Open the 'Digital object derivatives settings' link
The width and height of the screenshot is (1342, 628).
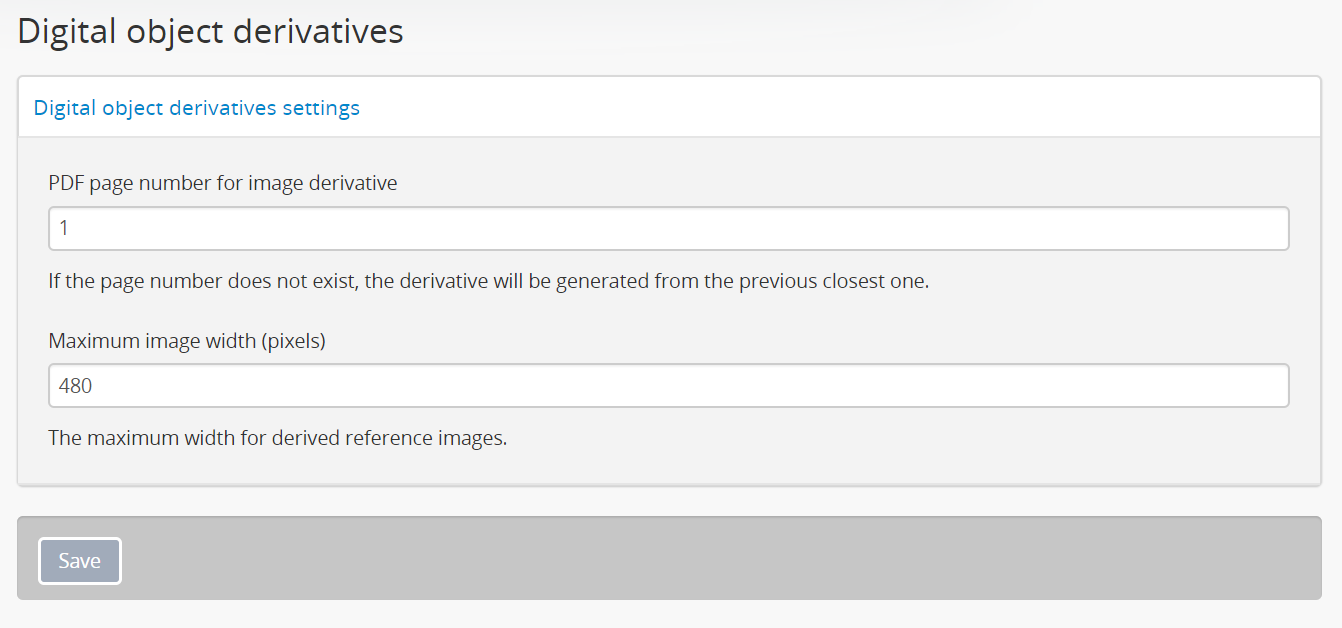click(x=197, y=108)
